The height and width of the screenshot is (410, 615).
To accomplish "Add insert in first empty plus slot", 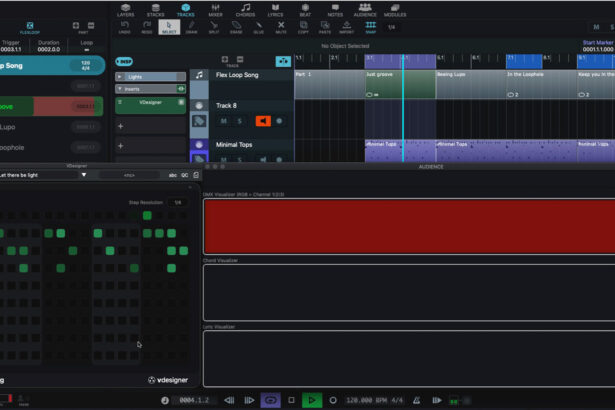I will click(120, 126).
